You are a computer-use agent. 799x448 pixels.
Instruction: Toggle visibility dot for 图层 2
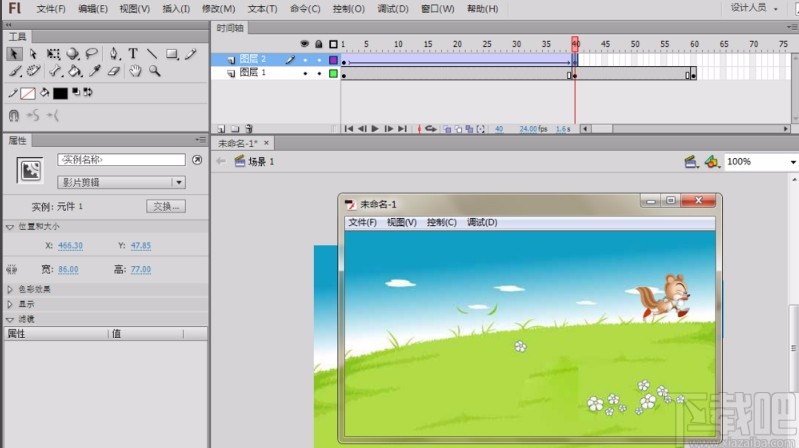305,60
